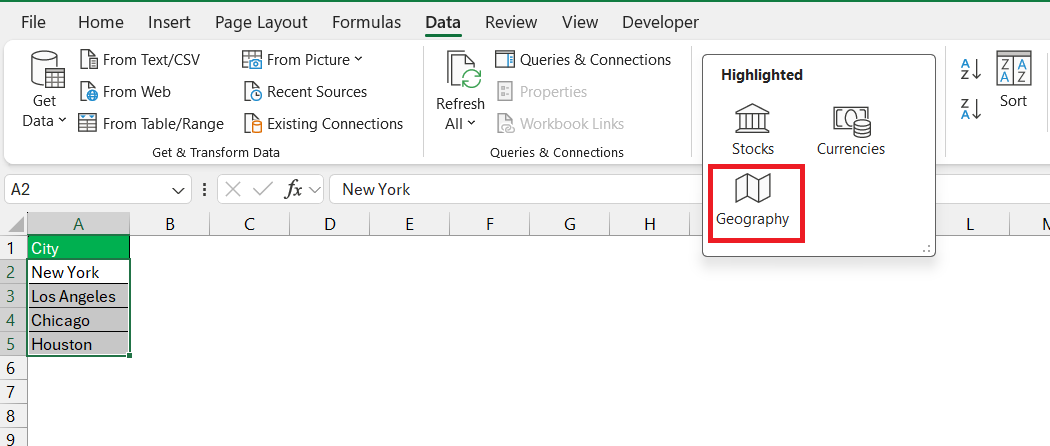Expand the formula bar function dropdown arrow
The width and height of the screenshot is (1050, 446).
click(315, 190)
